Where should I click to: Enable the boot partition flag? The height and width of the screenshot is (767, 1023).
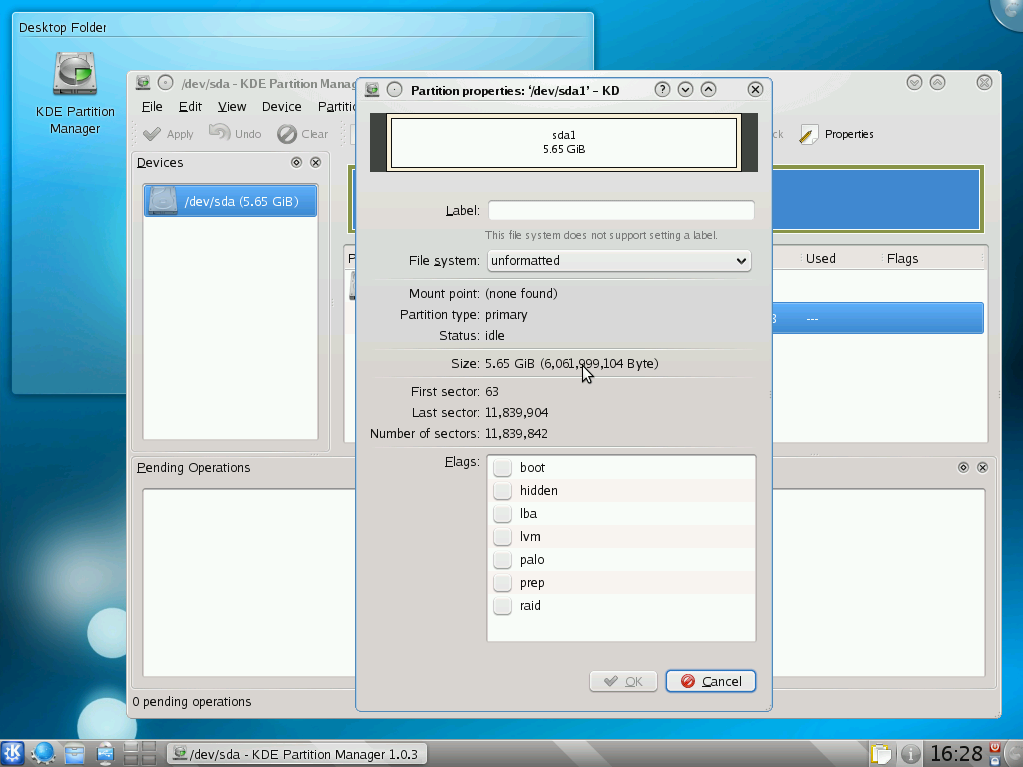coord(502,467)
